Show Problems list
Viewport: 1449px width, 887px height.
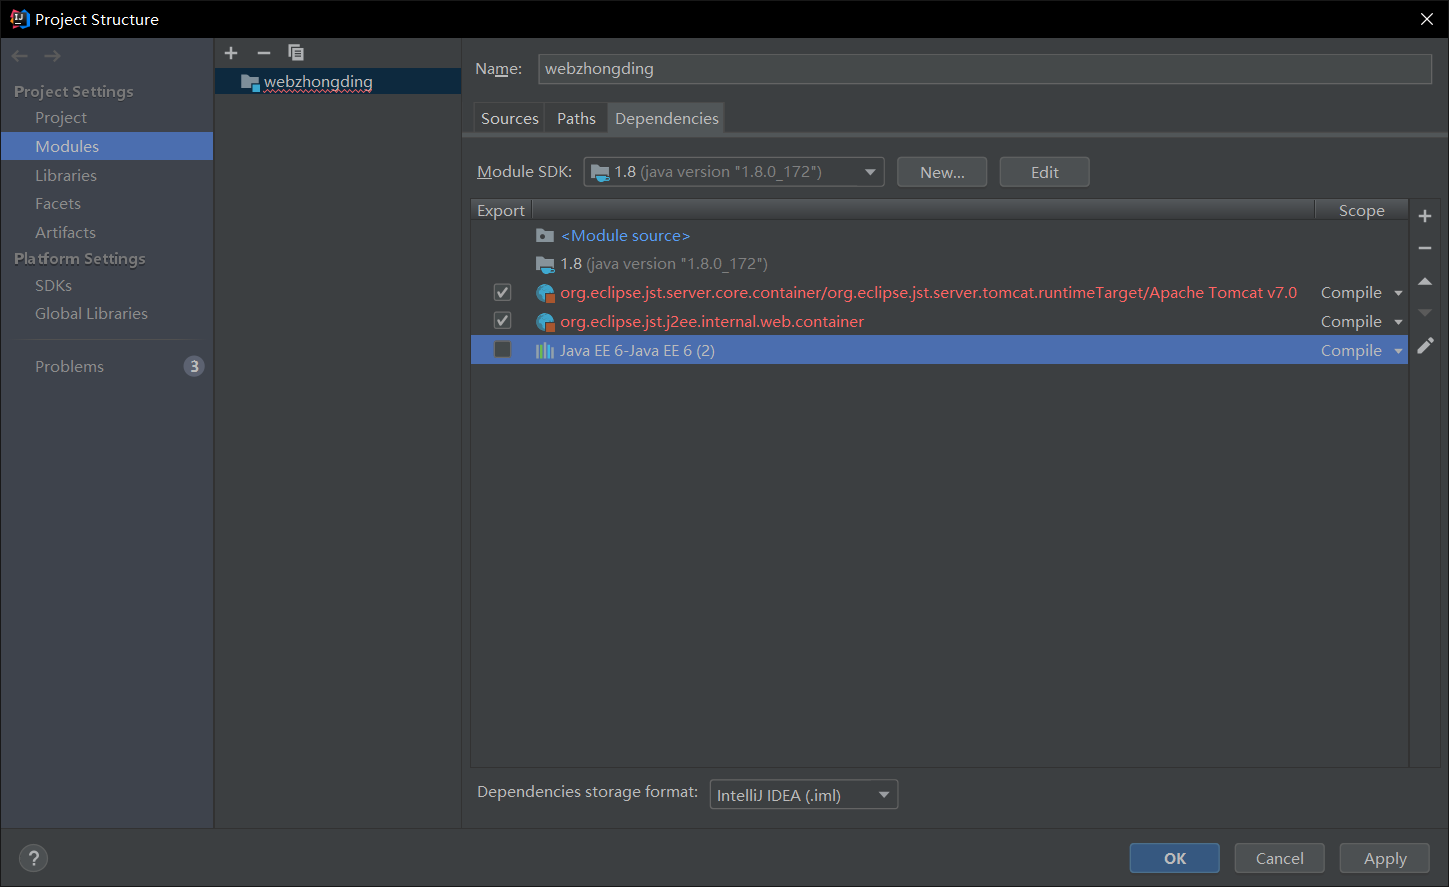click(69, 366)
